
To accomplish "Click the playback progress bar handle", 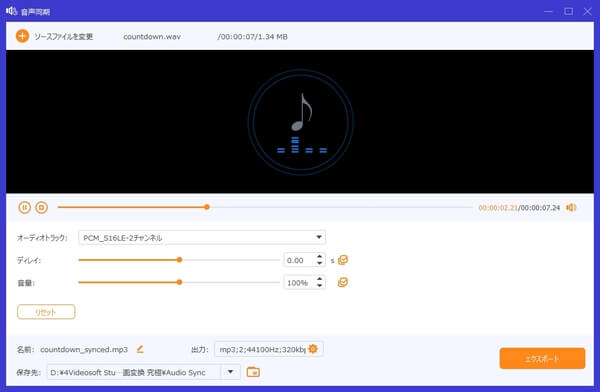I will coord(207,207).
